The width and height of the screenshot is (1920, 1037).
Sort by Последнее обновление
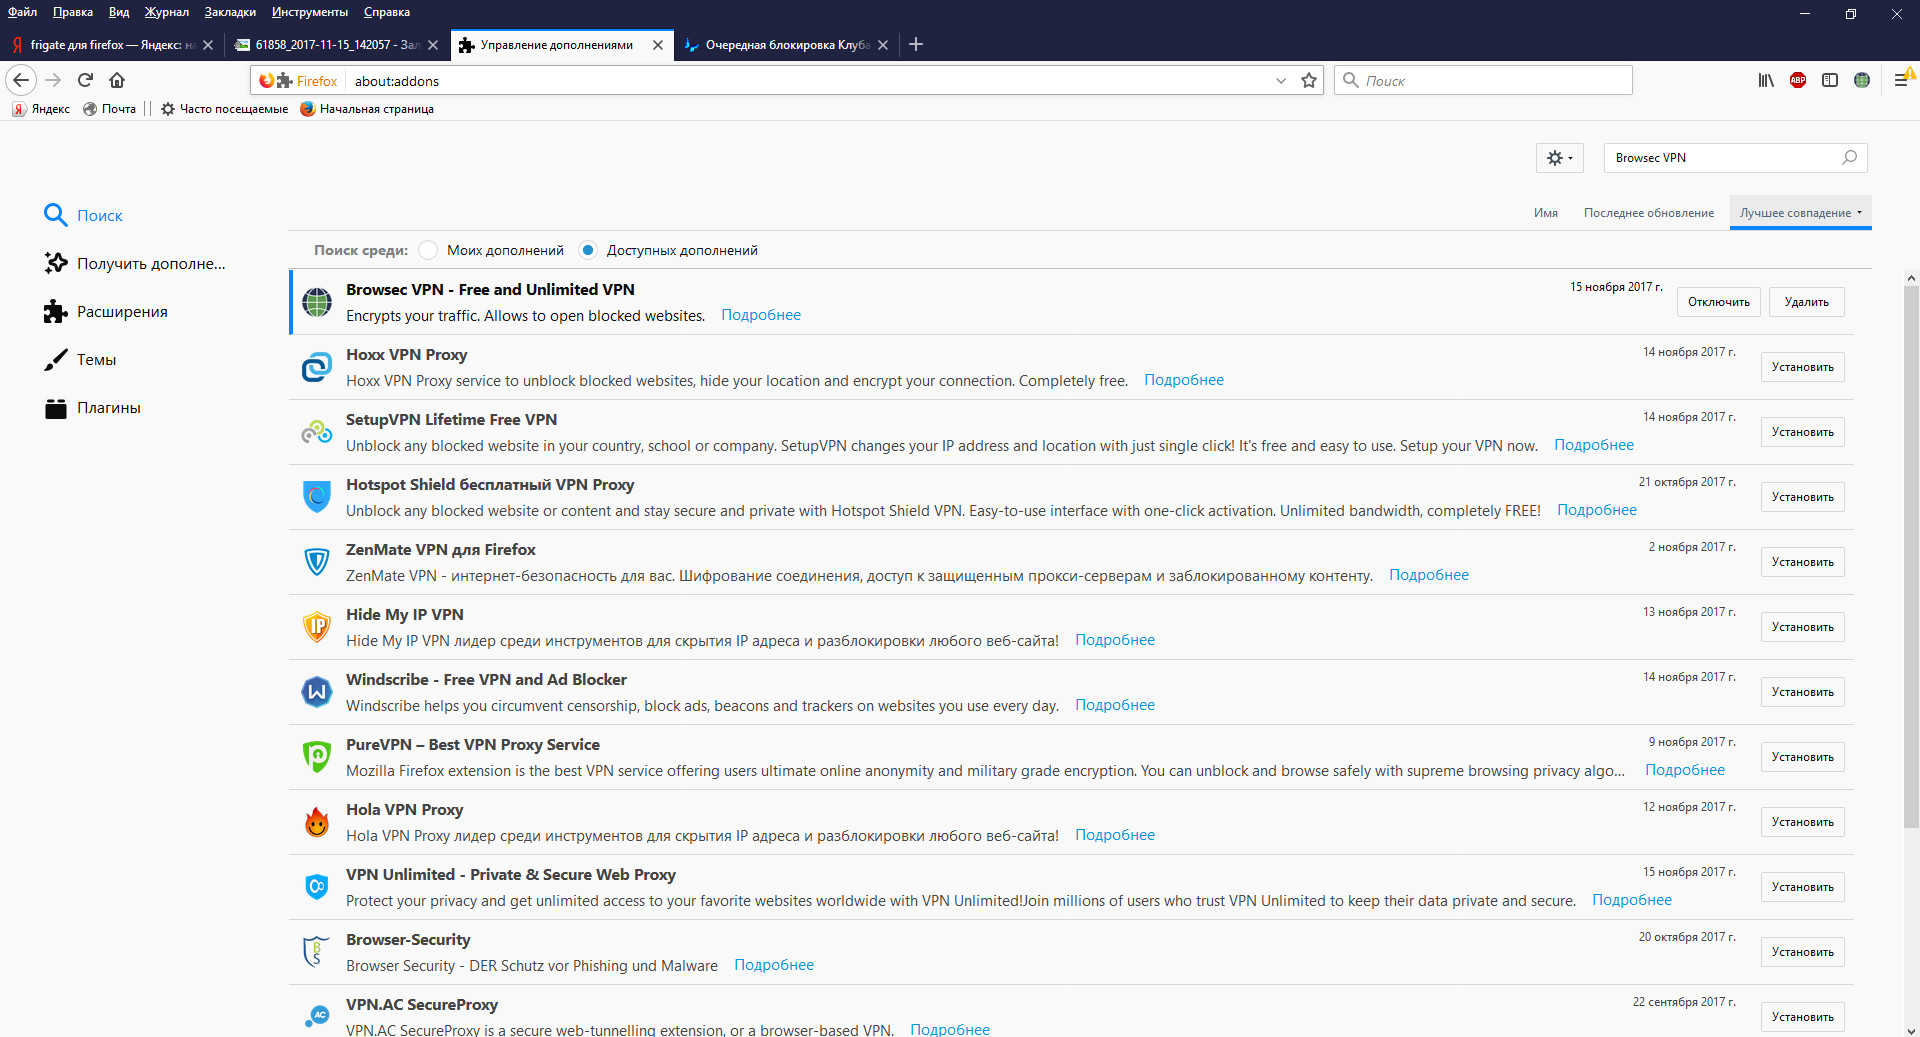1649,213
